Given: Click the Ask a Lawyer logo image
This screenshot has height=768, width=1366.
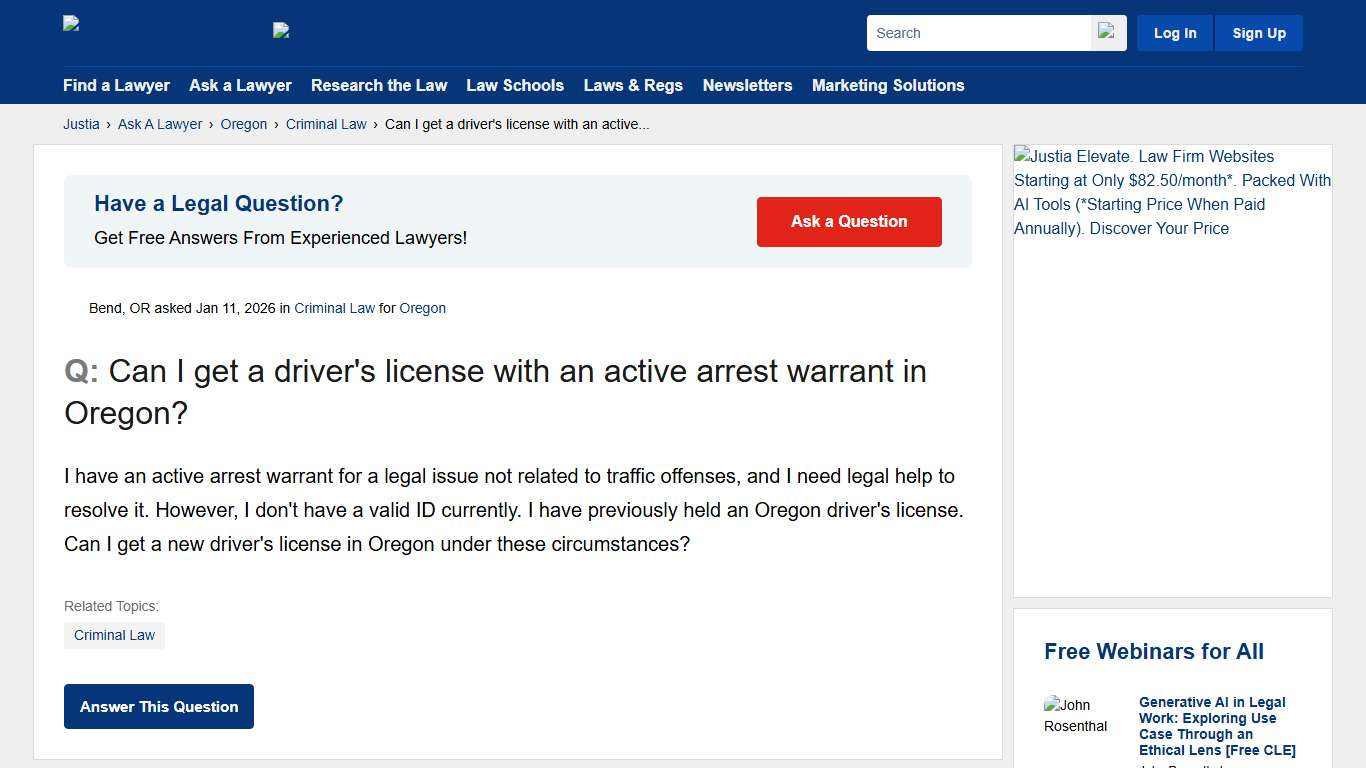Looking at the screenshot, I should (x=281, y=30).
